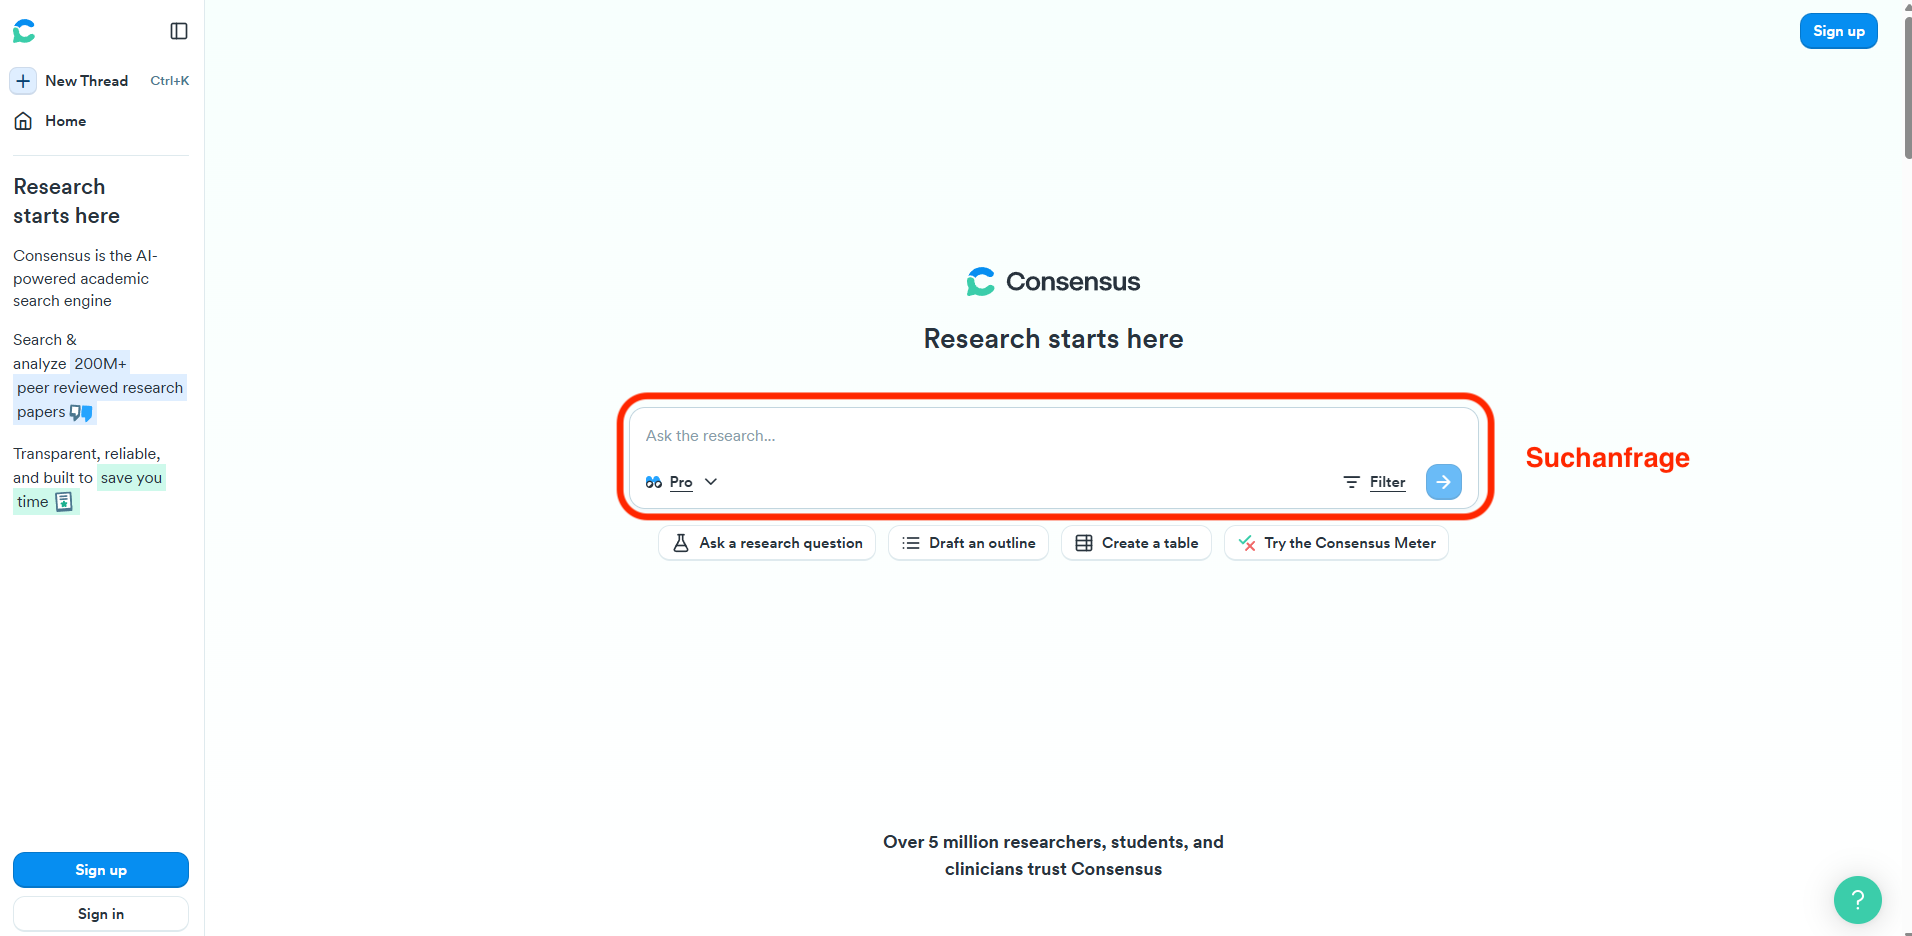Open the Filter options

point(1387,482)
